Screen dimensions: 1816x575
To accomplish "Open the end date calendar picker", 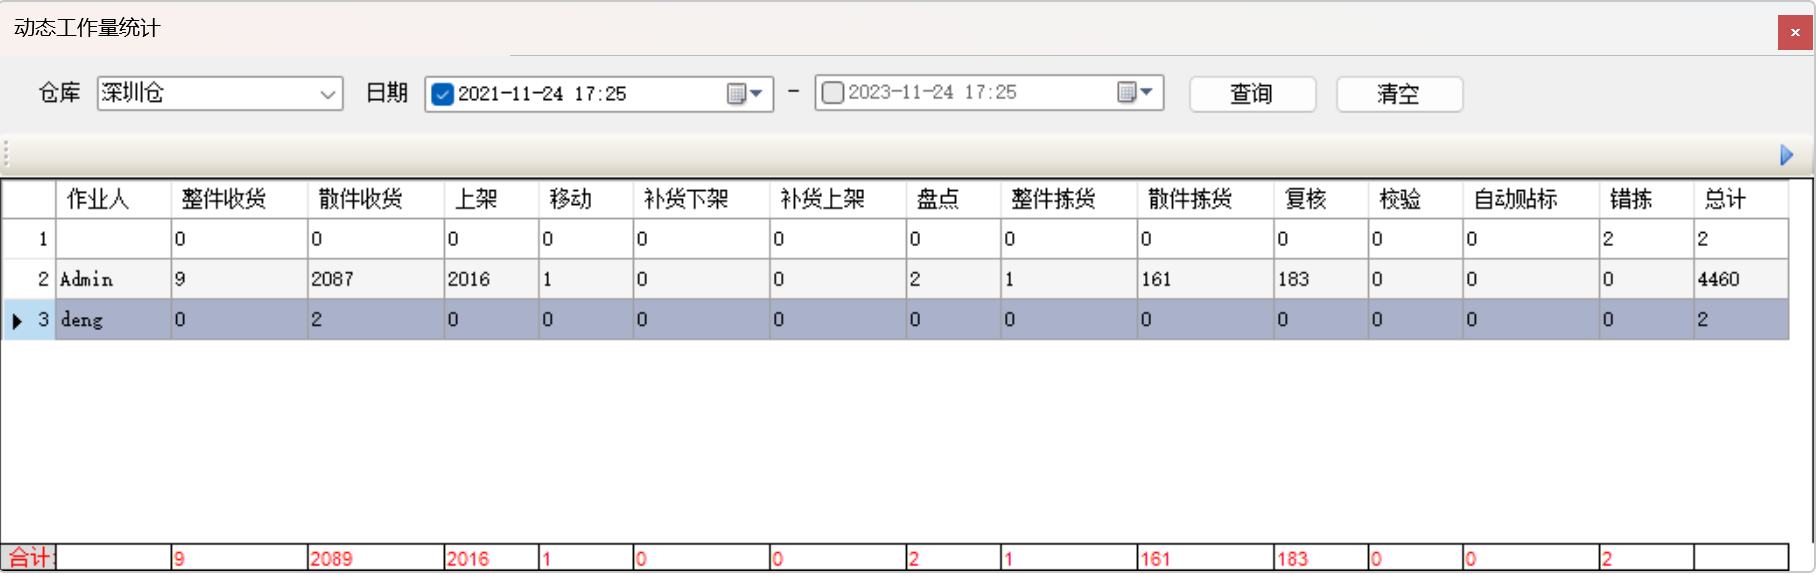I will coord(1135,93).
